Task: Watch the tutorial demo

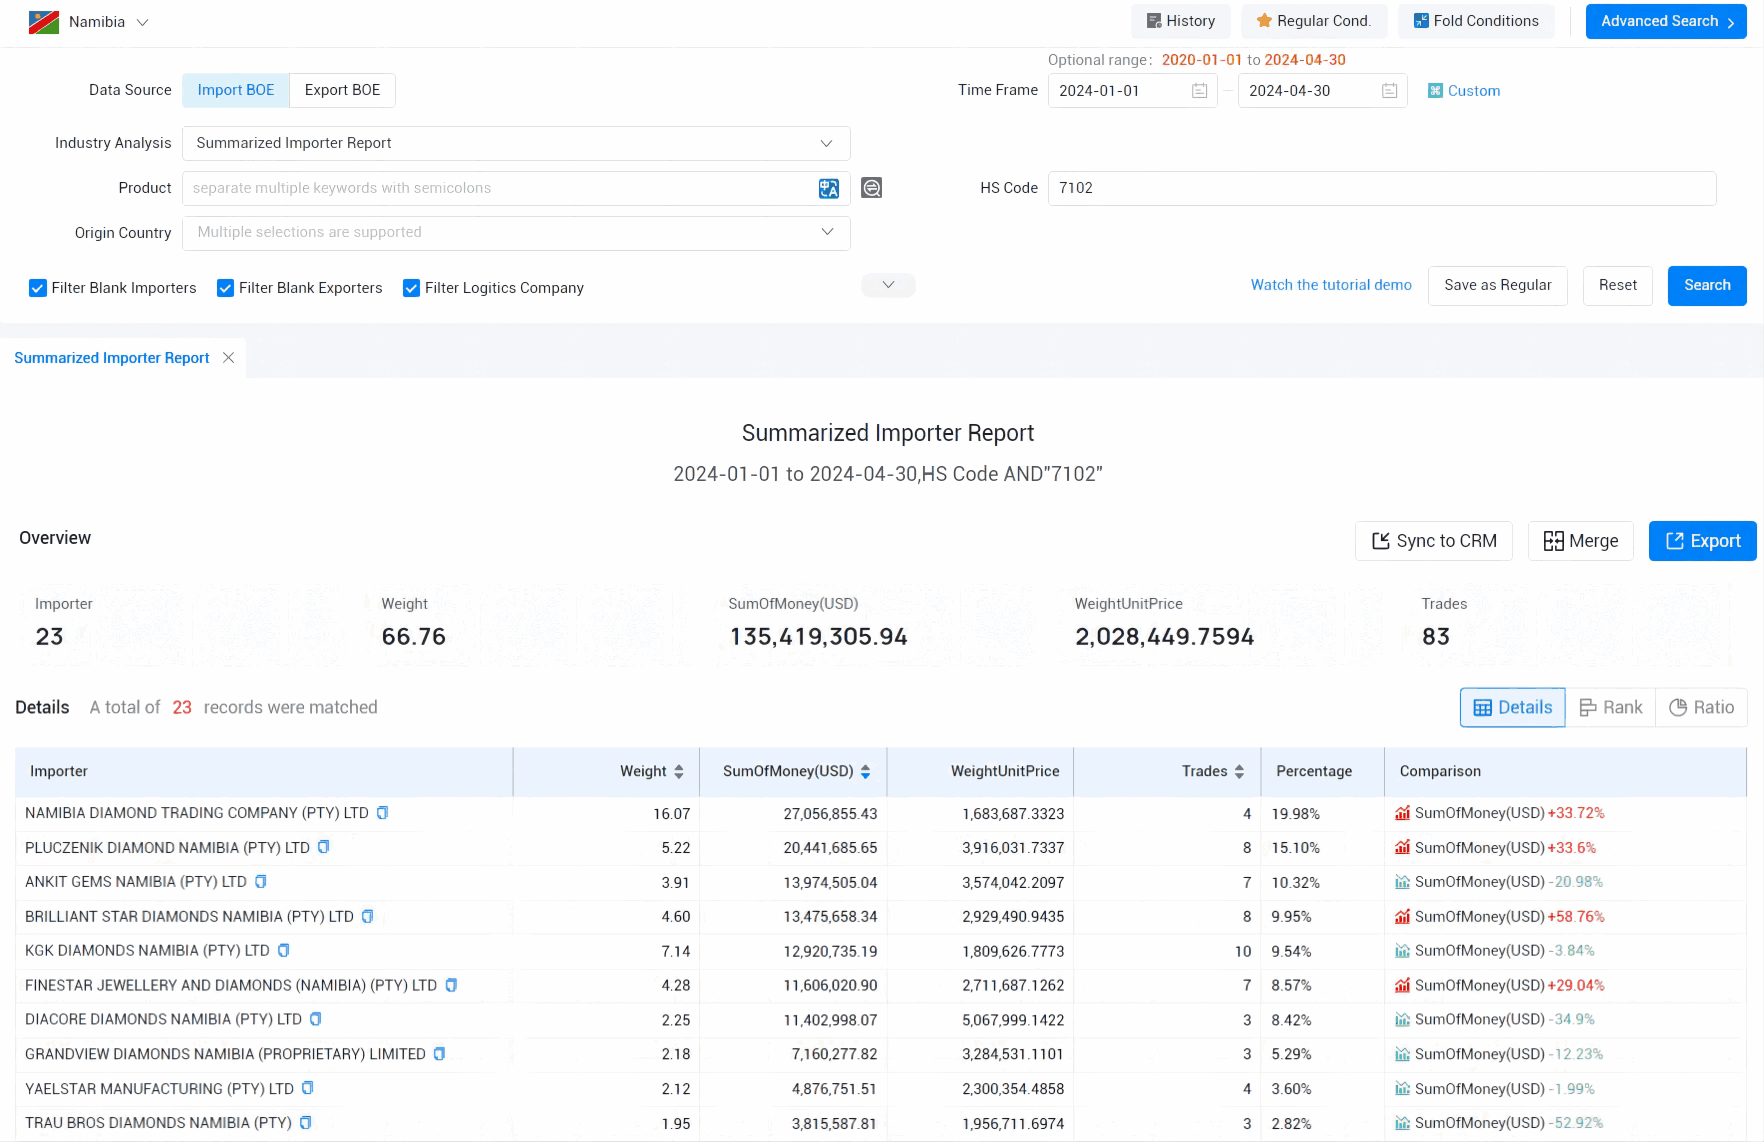Action: [1331, 285]
